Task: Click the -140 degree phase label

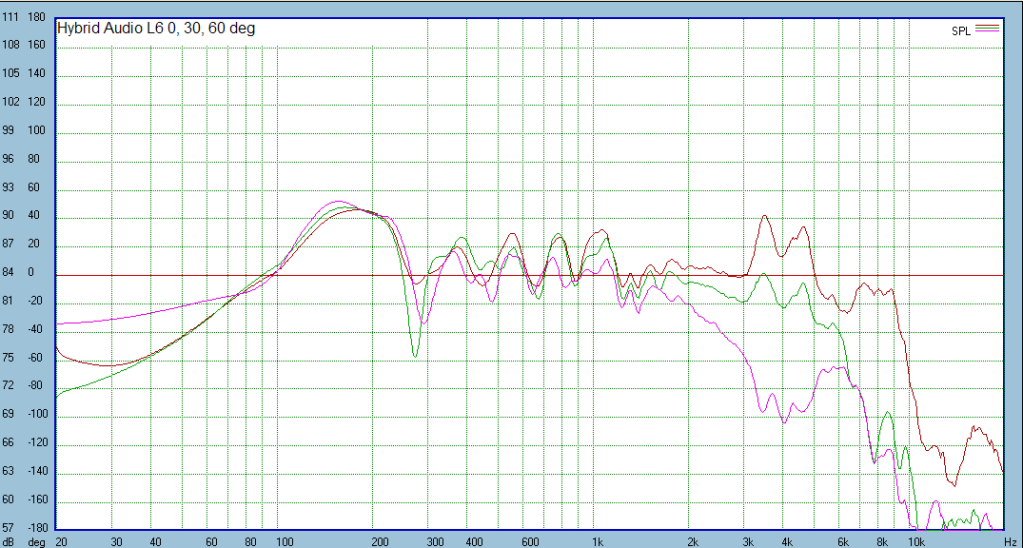Action: [x=38, y=471]
